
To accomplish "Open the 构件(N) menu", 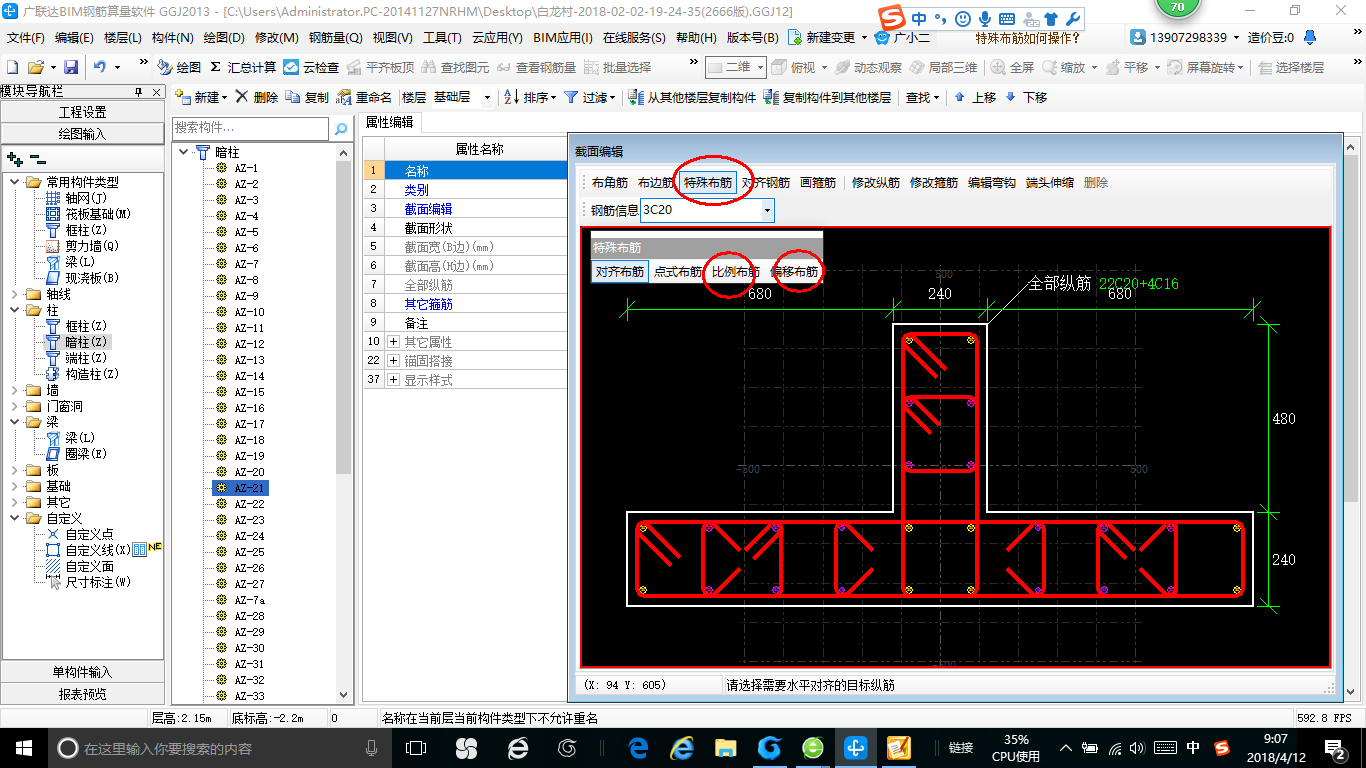I will click(172, 37).
